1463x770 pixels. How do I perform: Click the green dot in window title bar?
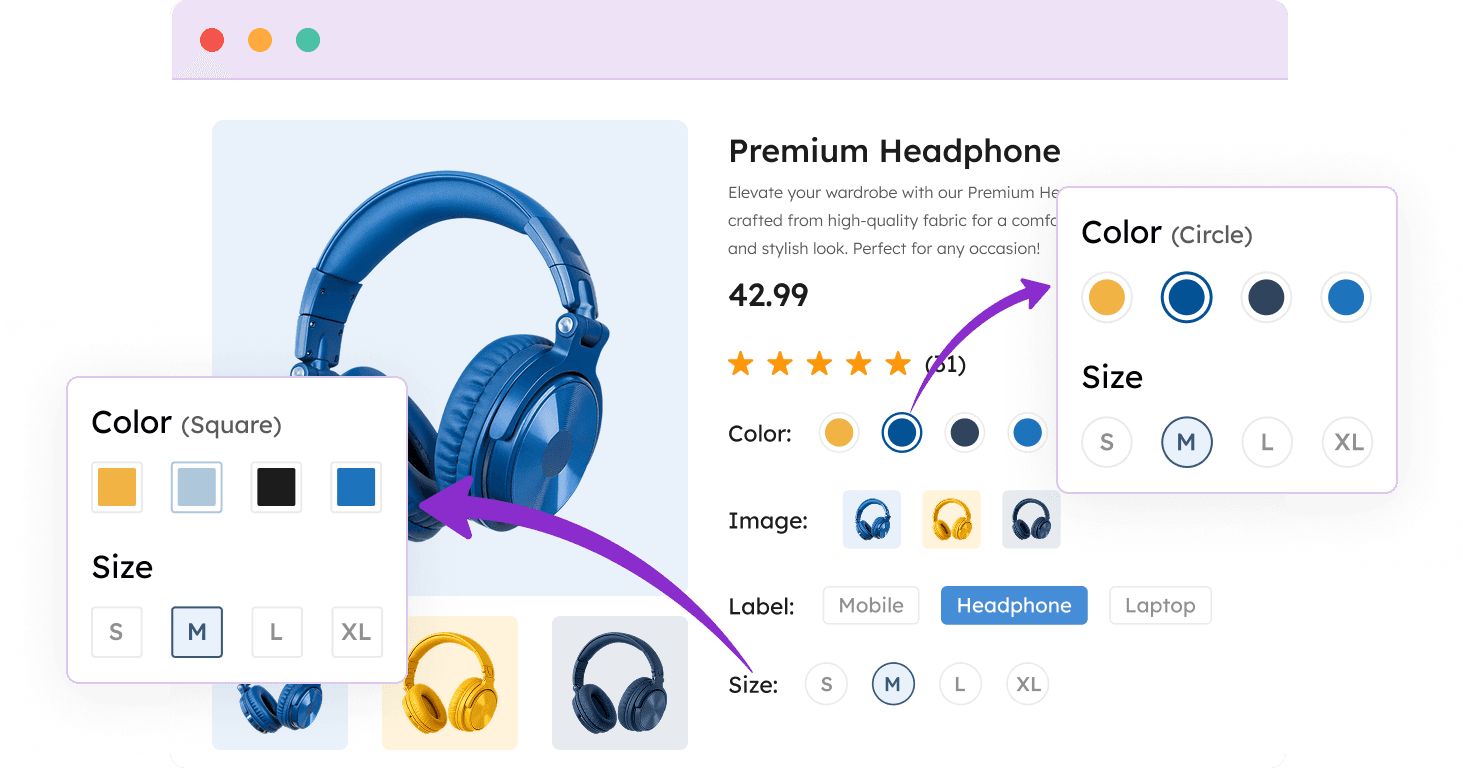(x=308, y=40)
